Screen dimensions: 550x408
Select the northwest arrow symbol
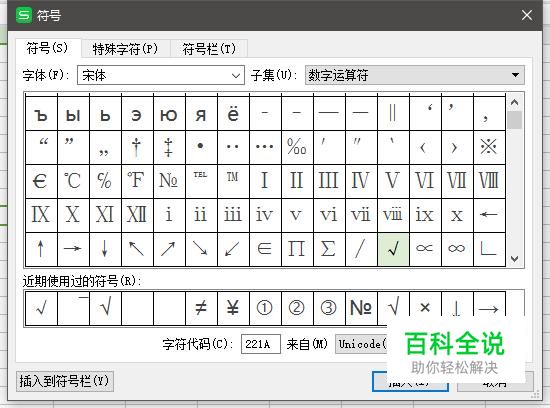(x=137, y=249)
